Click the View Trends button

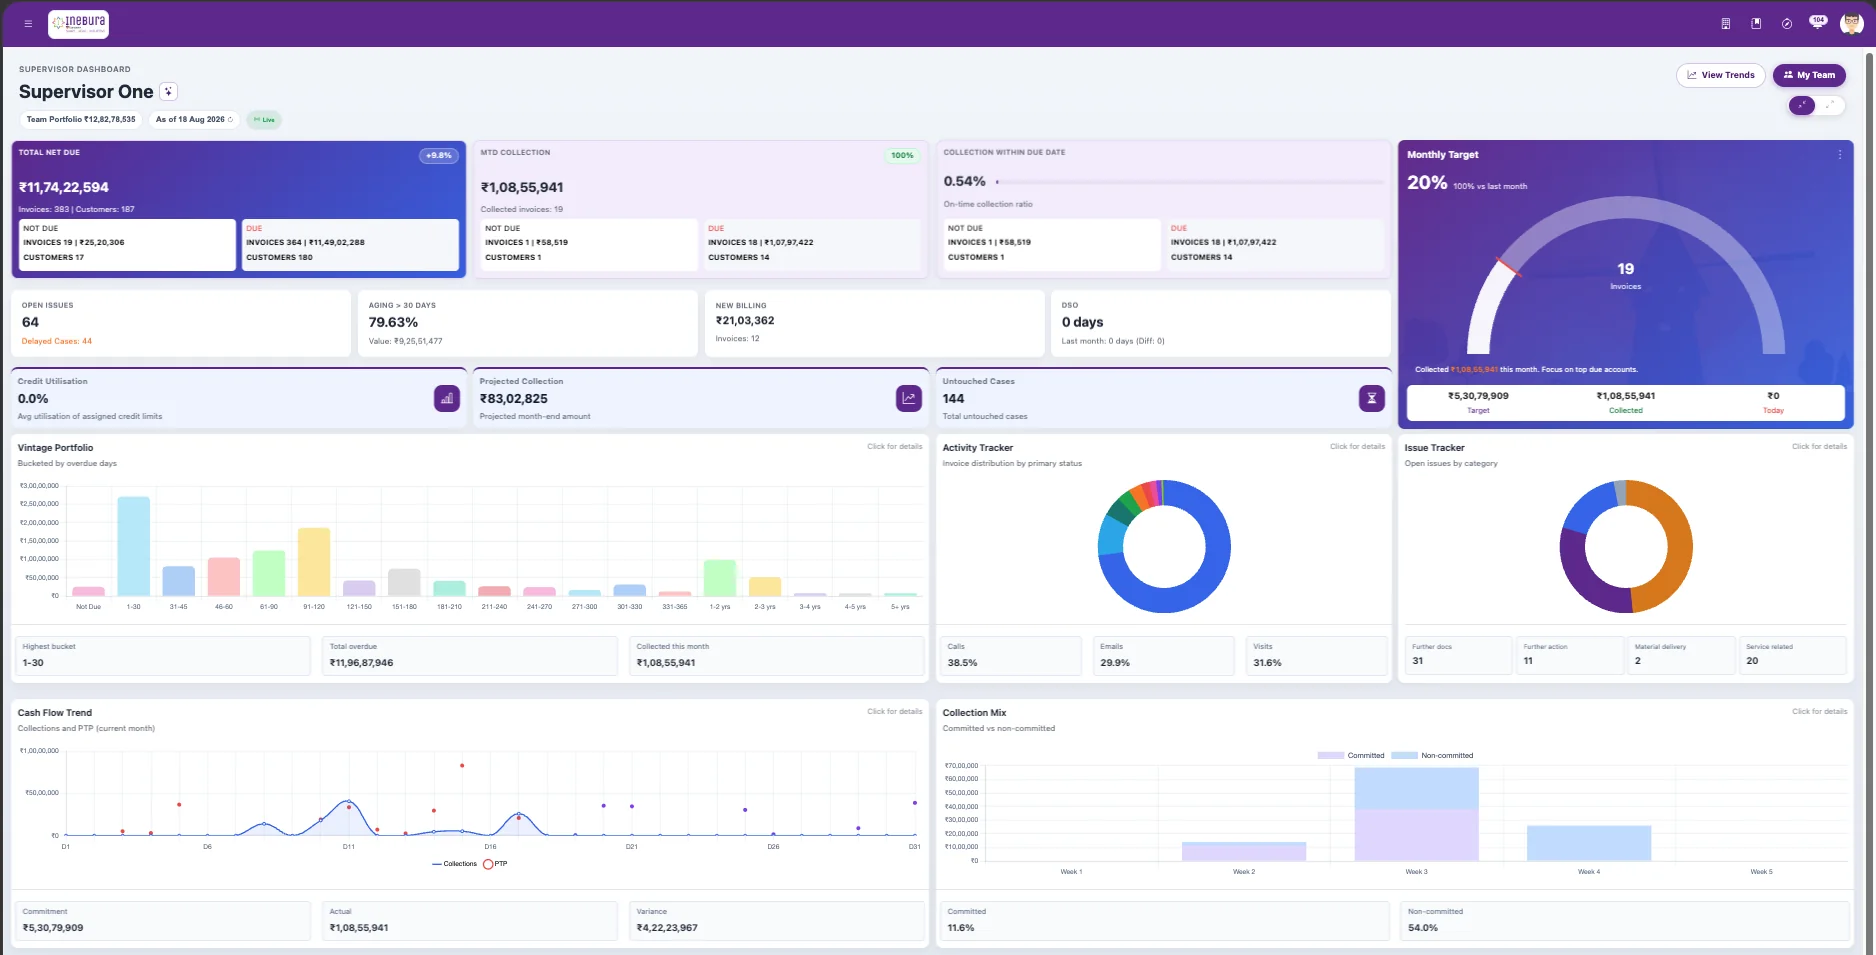click(1720, 75)
